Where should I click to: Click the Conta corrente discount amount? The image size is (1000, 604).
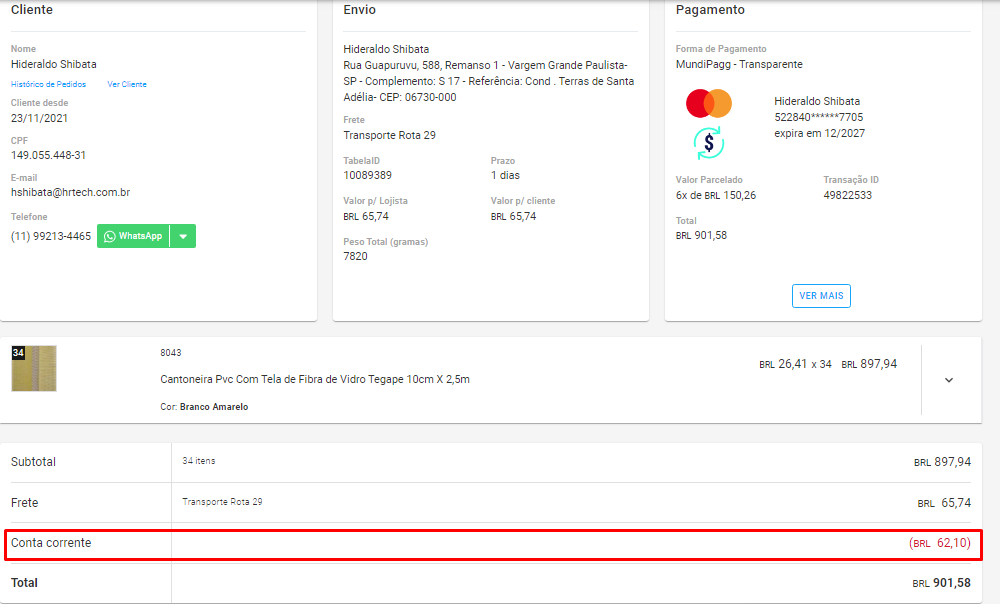point(940,543)
